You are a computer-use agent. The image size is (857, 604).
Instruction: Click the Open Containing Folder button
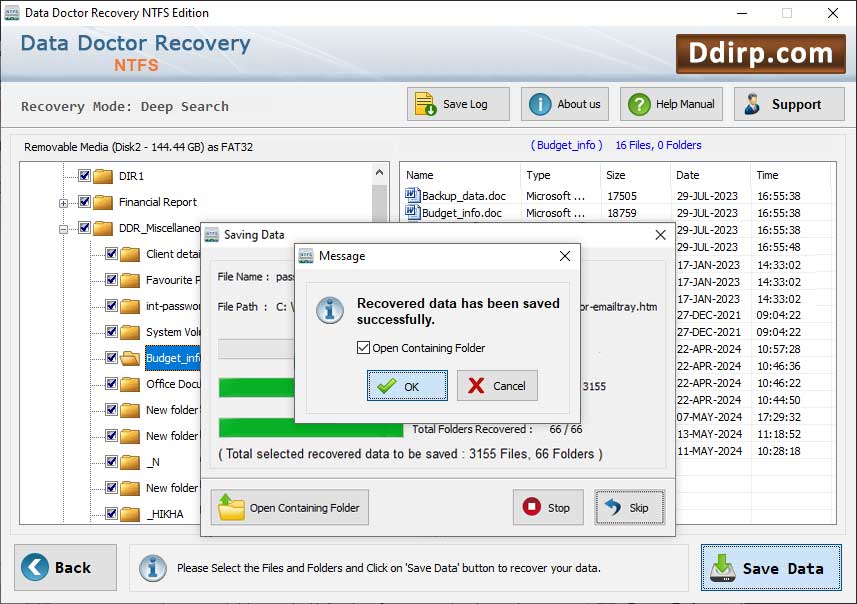click(290, 507)
